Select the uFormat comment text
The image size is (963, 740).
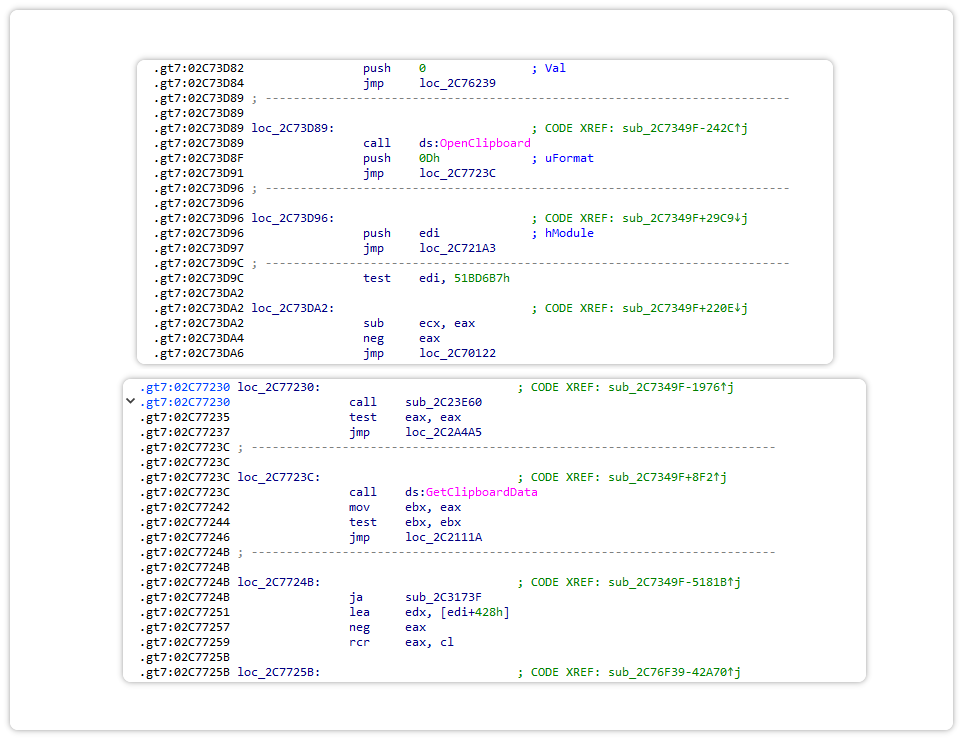point(569,158)
